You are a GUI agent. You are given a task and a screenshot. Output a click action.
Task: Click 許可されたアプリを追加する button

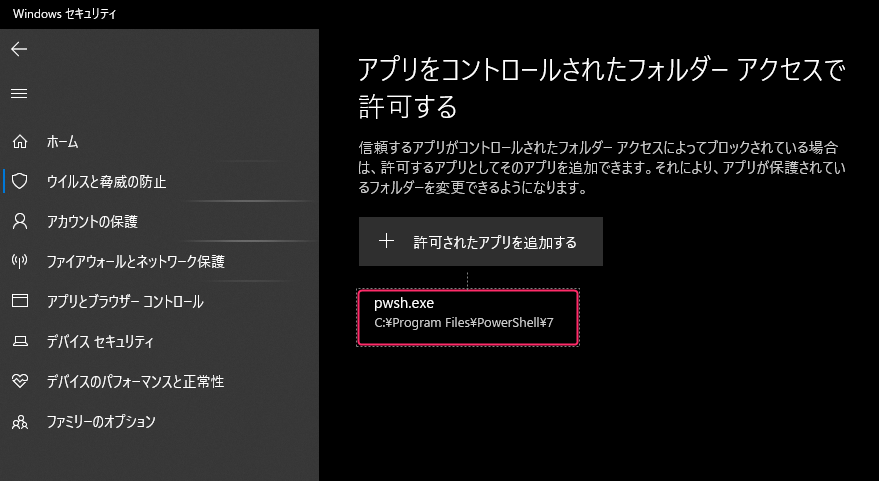(x=480, y=242)
